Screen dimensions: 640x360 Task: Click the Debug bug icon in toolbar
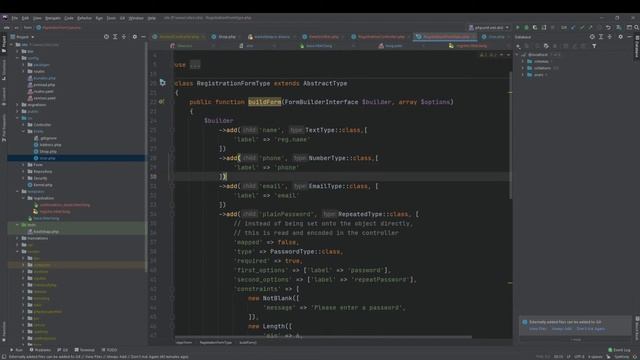click(x=526, y=27)
